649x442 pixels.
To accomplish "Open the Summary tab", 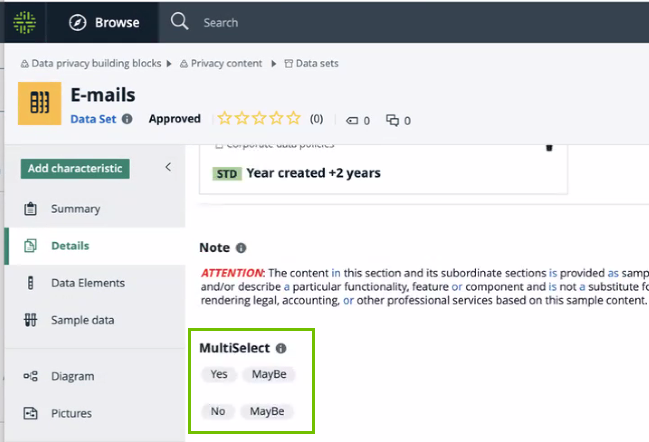I will [75, 209].
